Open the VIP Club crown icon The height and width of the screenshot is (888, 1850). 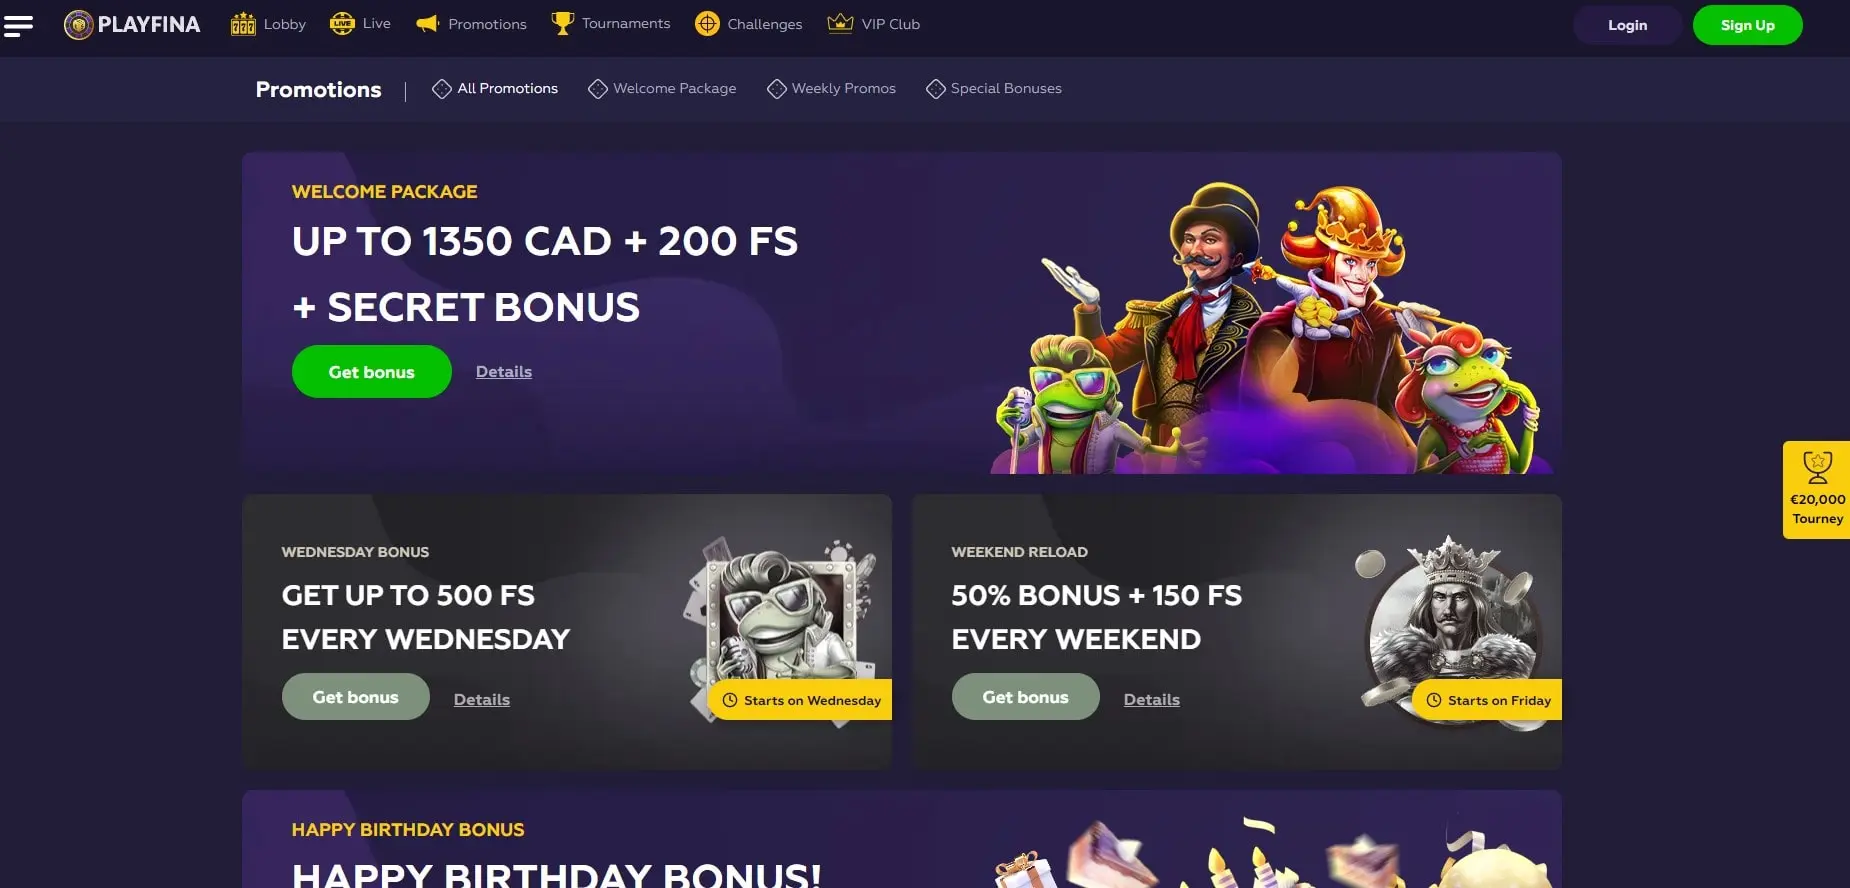(x=840, y=23)
